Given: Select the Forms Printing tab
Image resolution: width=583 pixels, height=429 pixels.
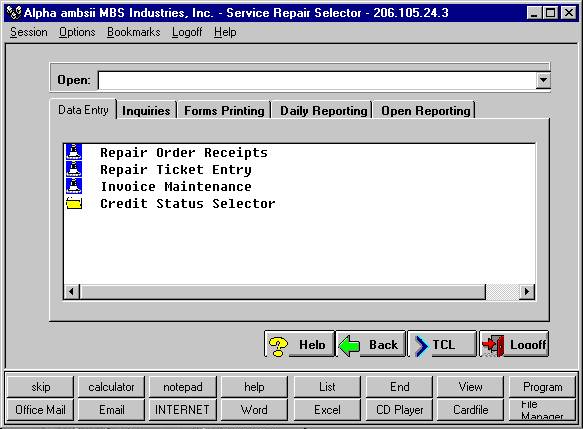Looking at the screenshot, I should (224, 110).
